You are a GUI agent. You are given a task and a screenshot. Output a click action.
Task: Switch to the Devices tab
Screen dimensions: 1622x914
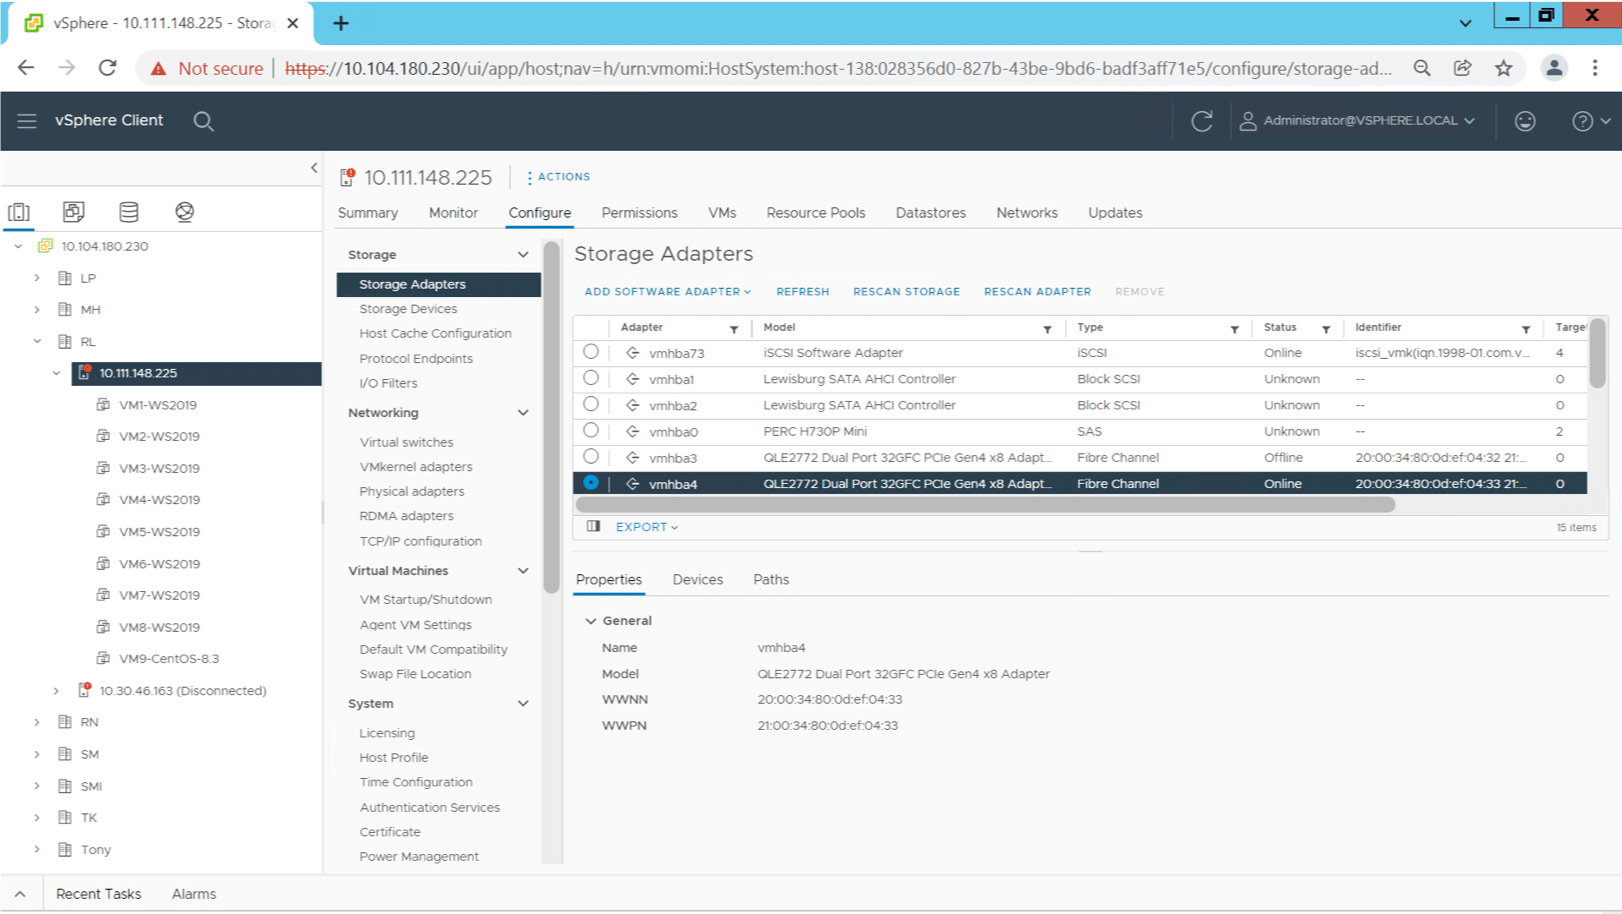click(698, 580)
